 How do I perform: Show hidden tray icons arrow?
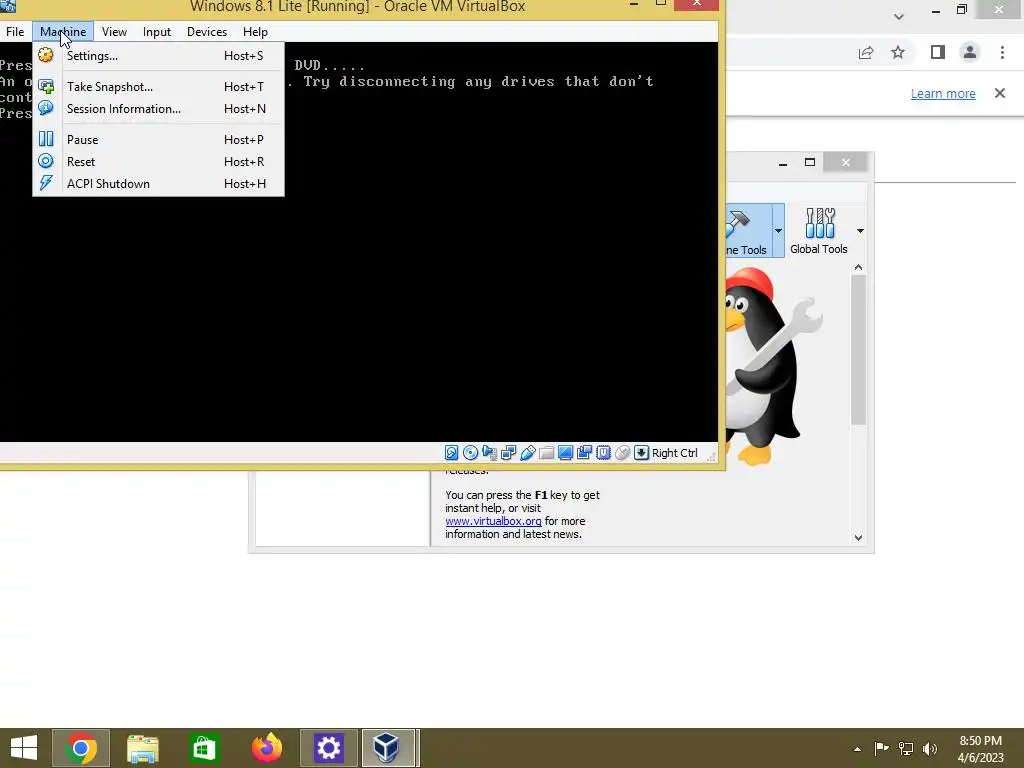(857, 749)
